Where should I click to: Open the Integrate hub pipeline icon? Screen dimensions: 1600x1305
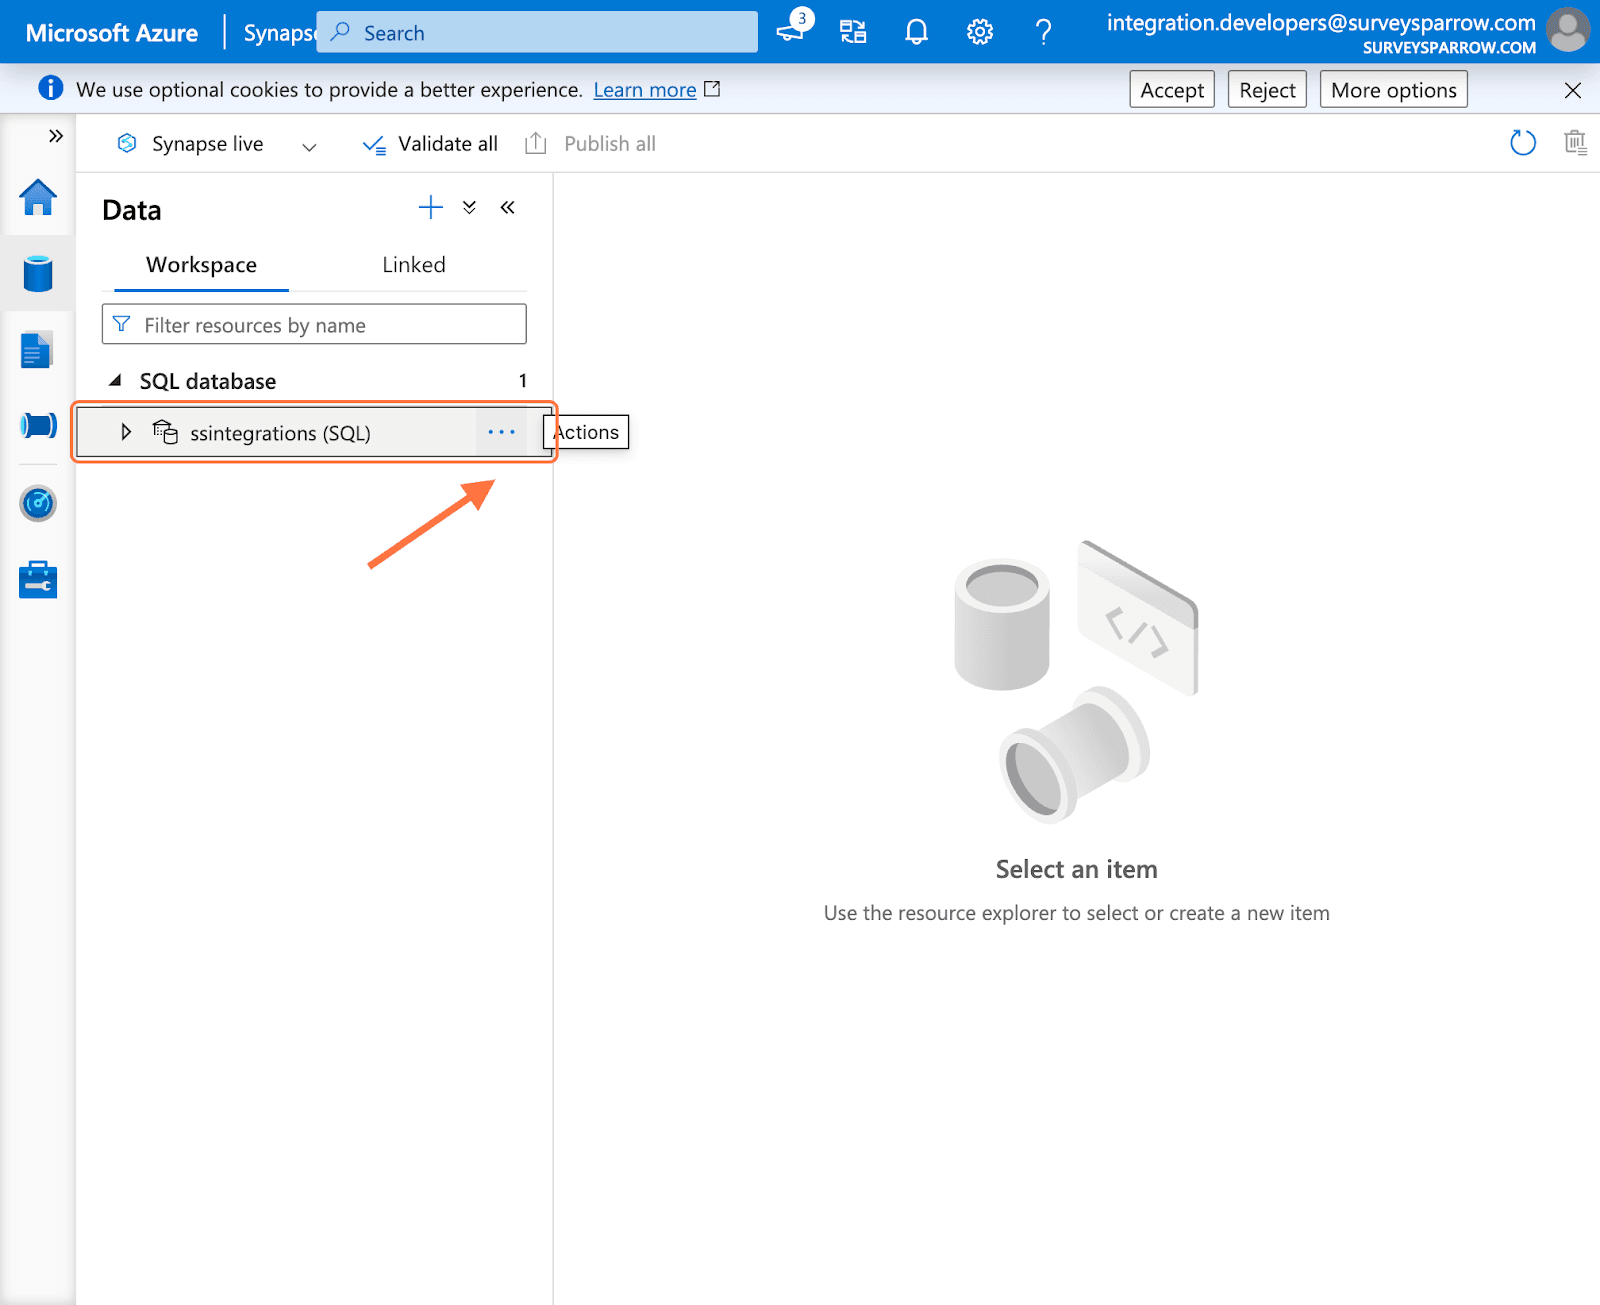pyautogui.click(x=38, y=426)
